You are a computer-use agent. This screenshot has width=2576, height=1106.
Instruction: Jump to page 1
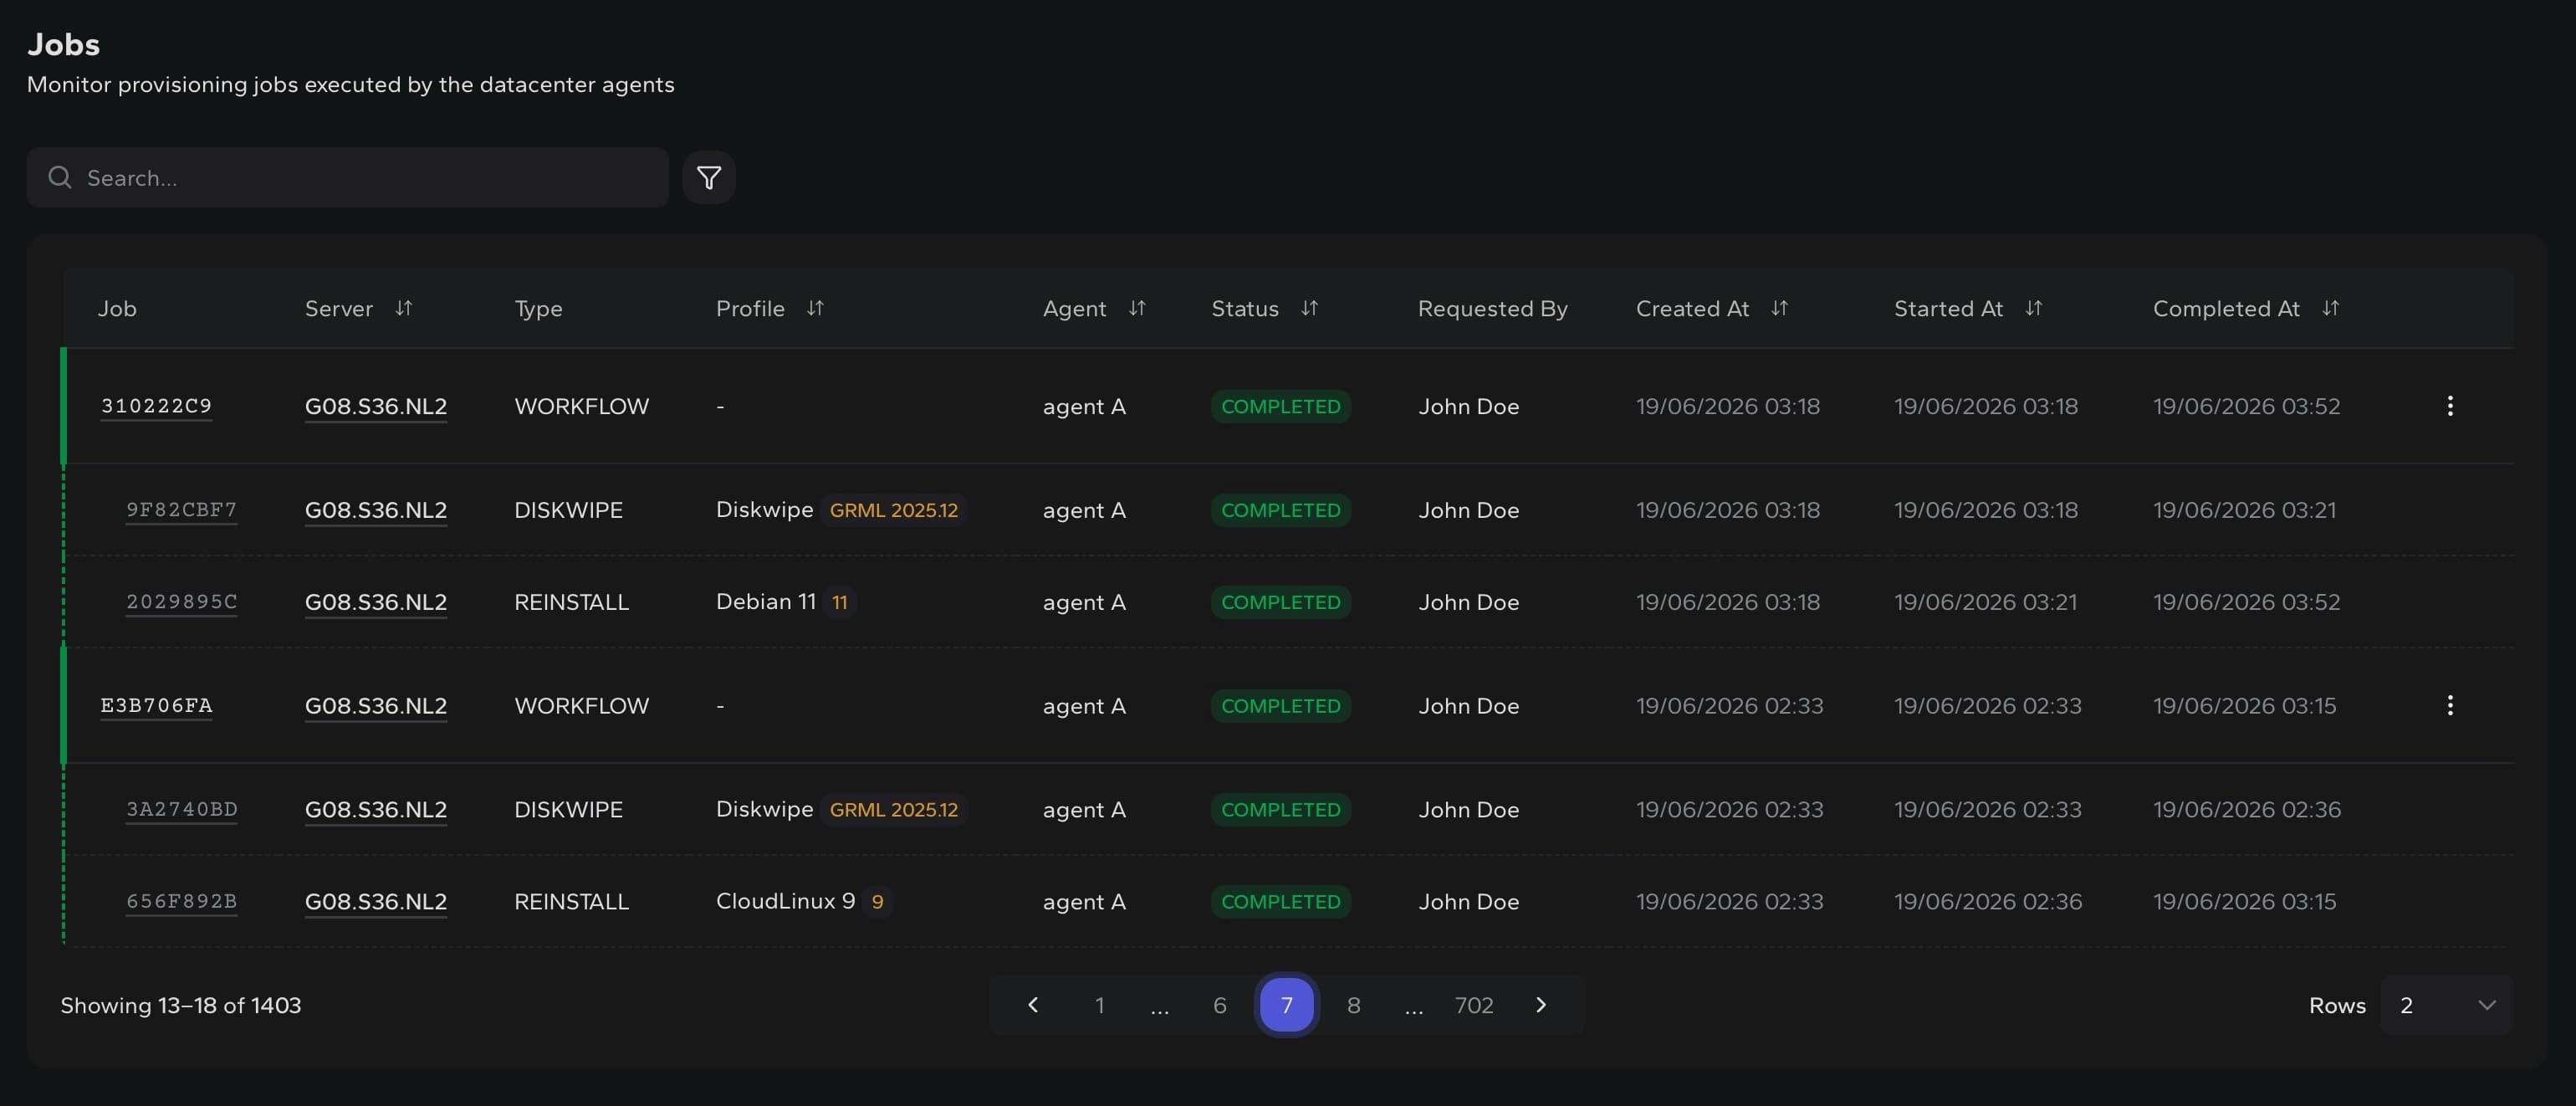pos(1099,1005)
